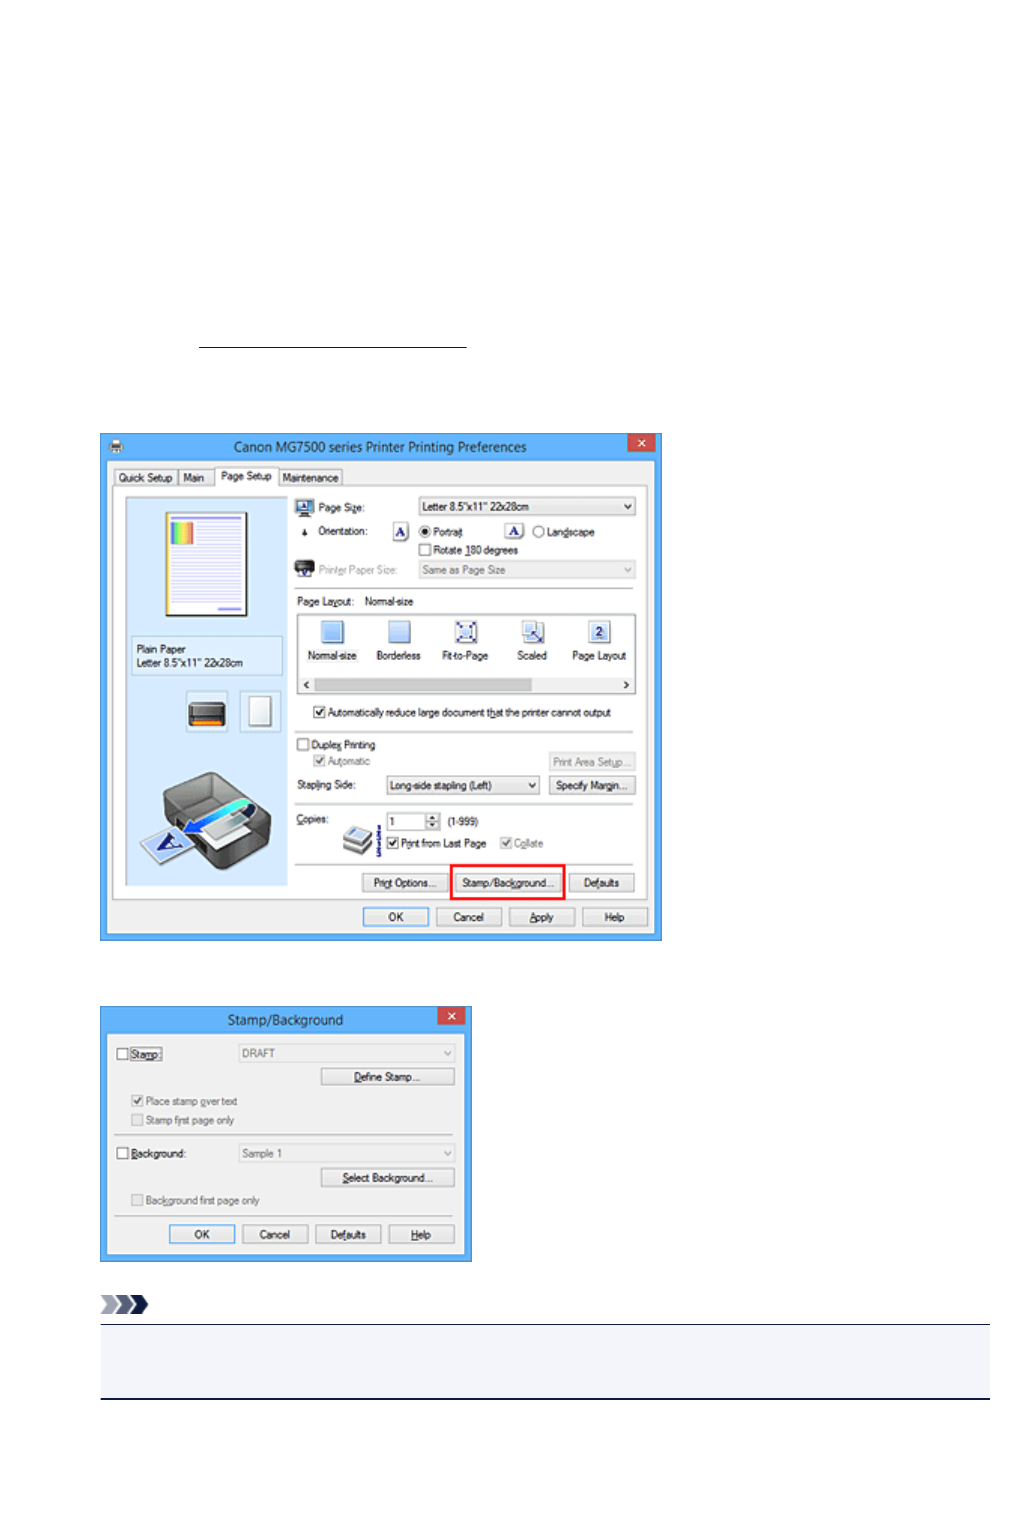The height and width of the screenshot is (1514, 1021).
Task: Toggle Print from Last Page checkbox
Action: point(393,843)
